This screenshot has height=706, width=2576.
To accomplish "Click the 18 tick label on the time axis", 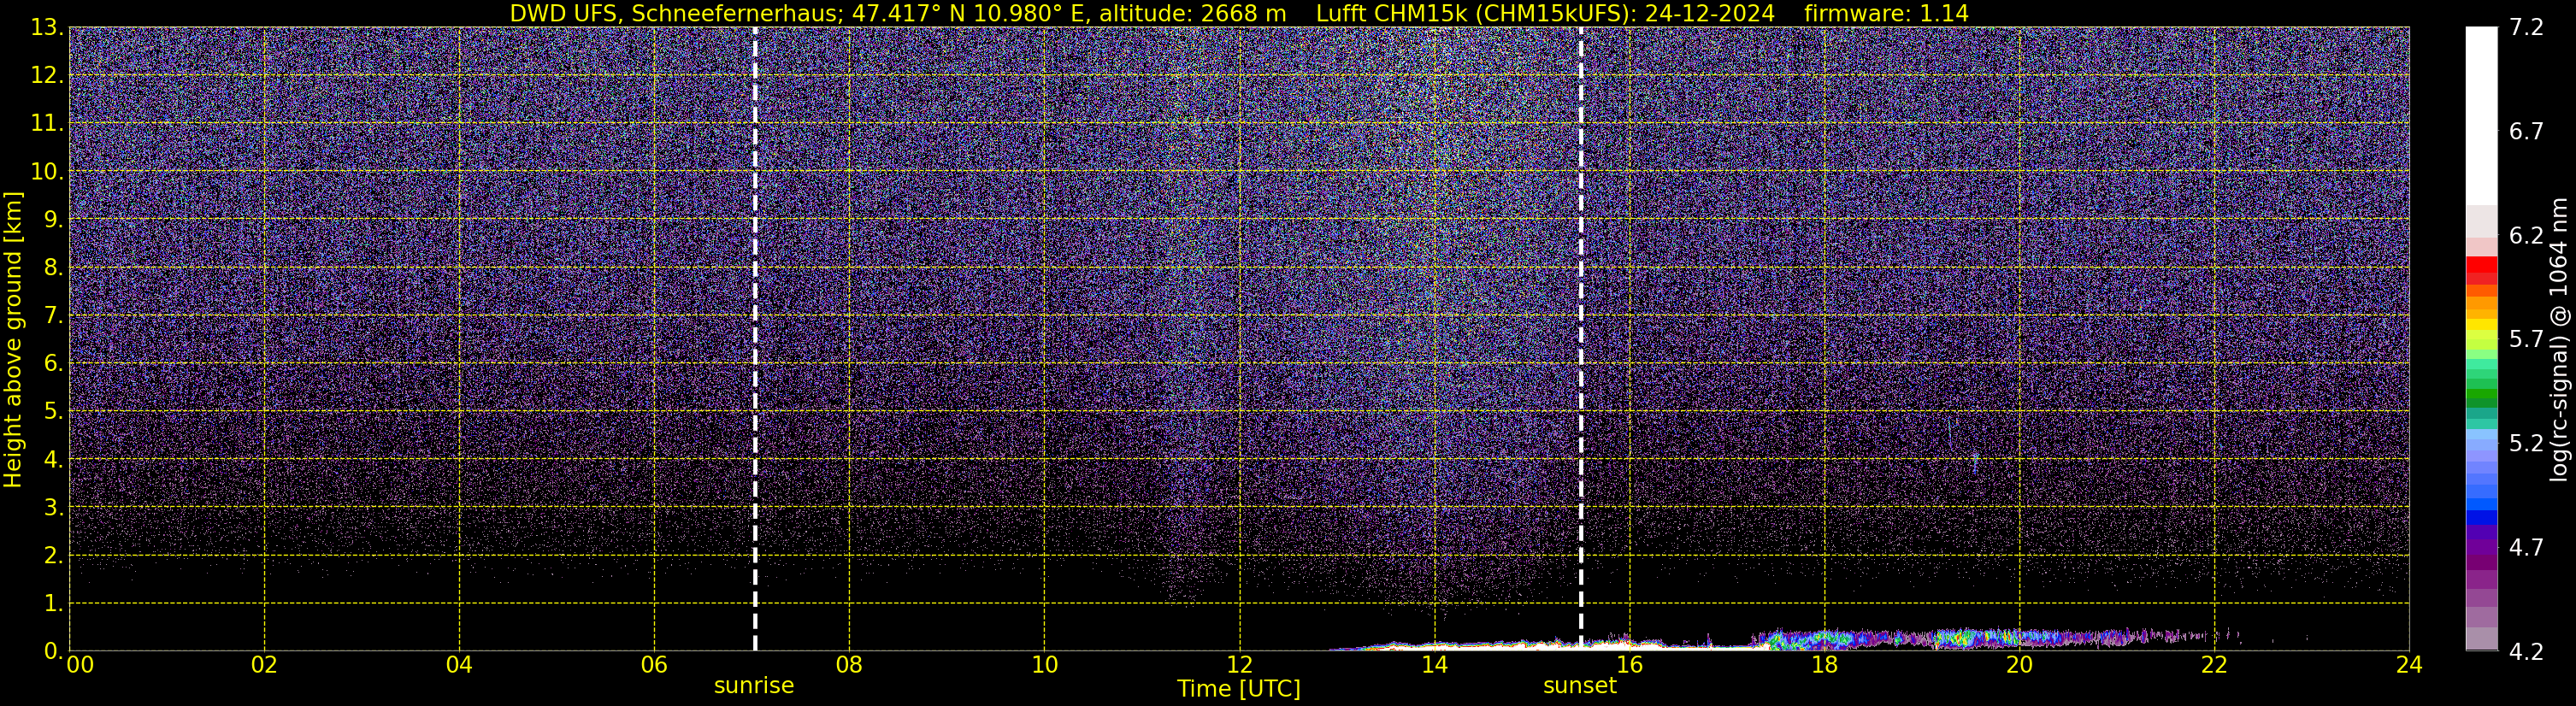I will coord(1824,665).
